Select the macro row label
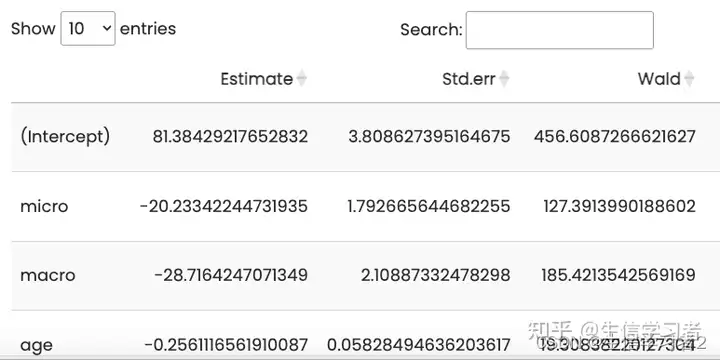 click(48, 275)
